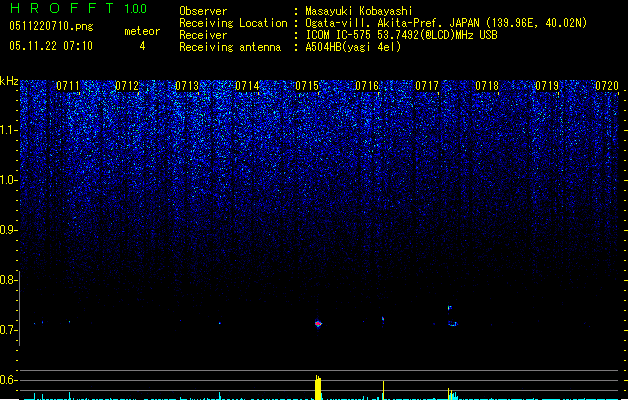Click the ICOM IC-575 receiver description
The height and width of the screenshot is (400, 629).
401,35
